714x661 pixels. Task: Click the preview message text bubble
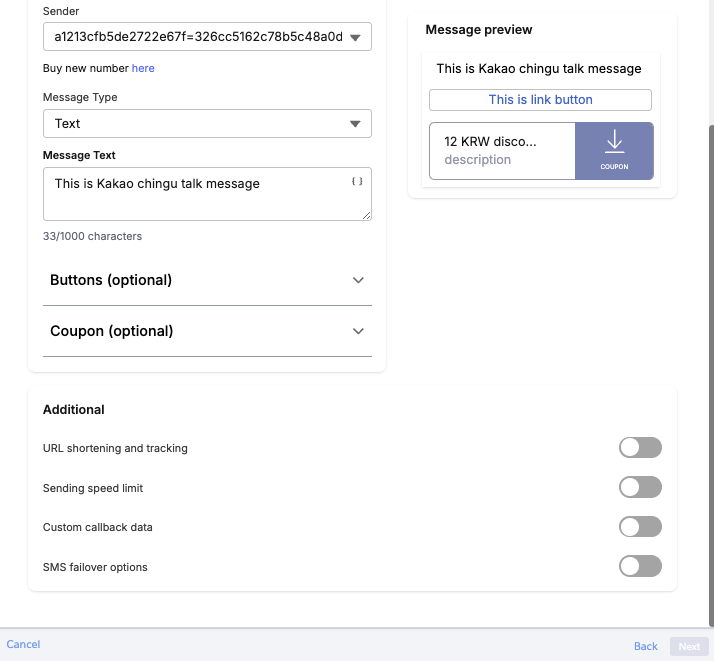click(539, 69)
